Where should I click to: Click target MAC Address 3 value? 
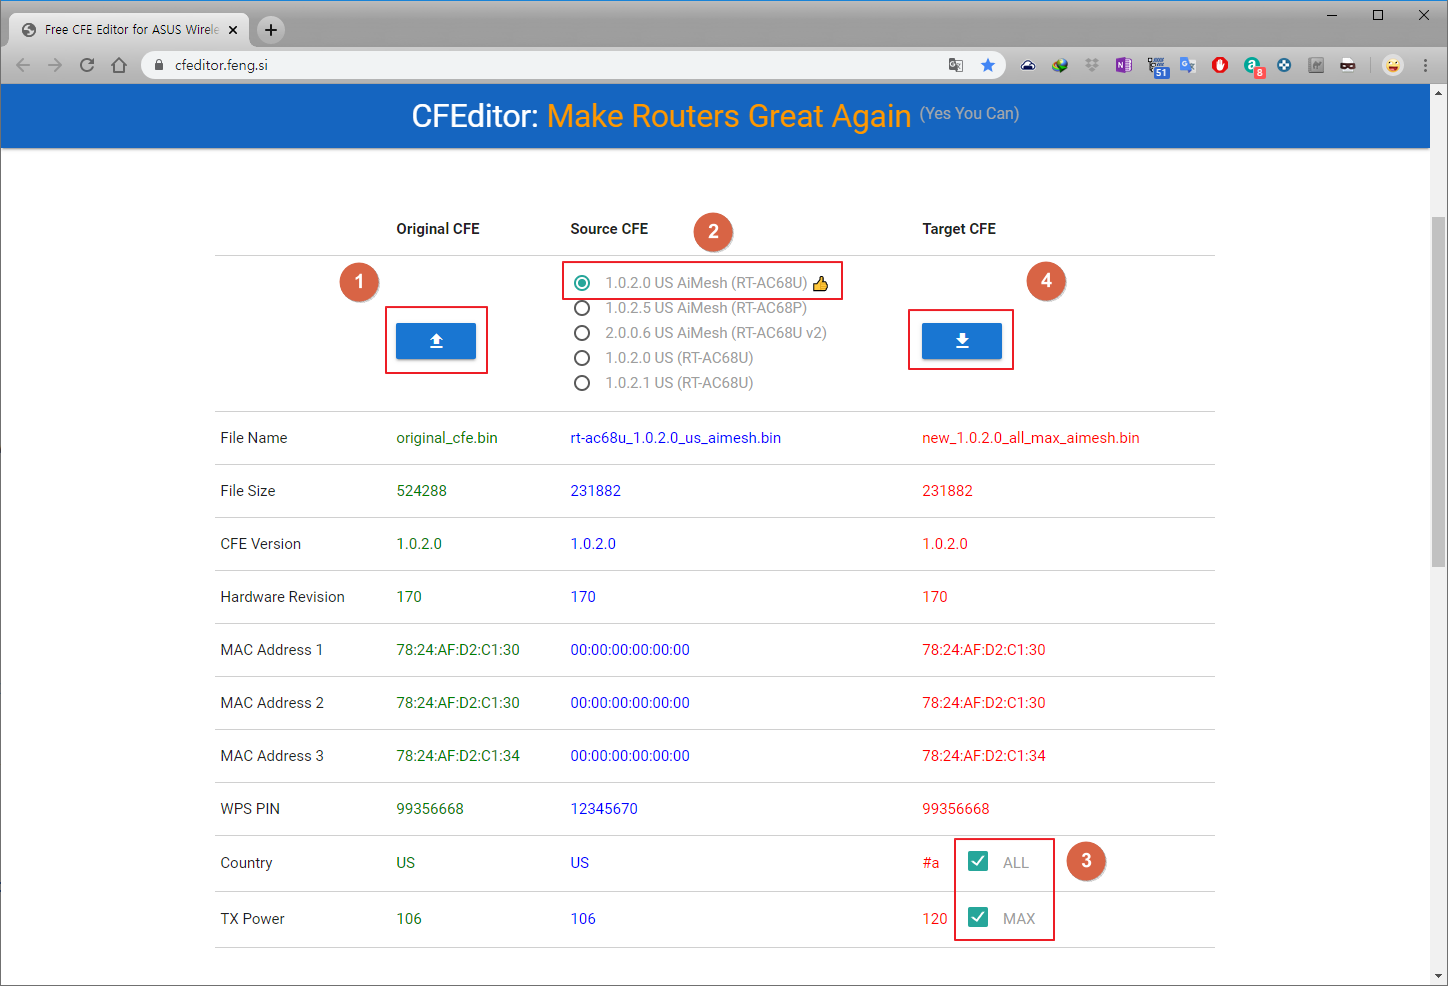pyautogui.click(x=984, y=756)
